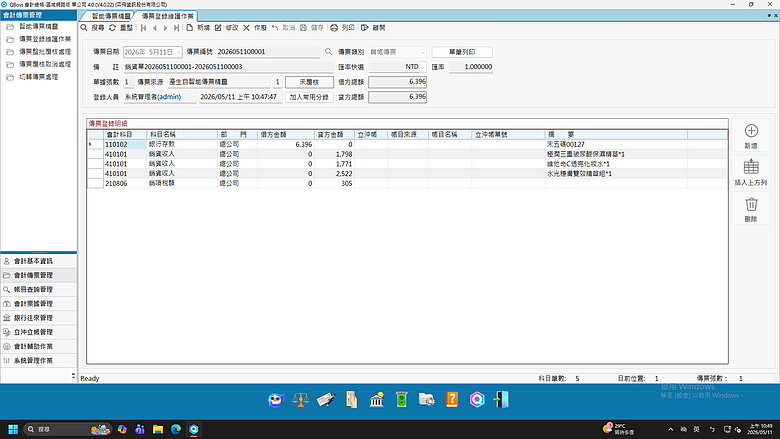Click the 離開 exit toolbar icon
The width and height of the screenshot is (780, 439).
point(365,28)
